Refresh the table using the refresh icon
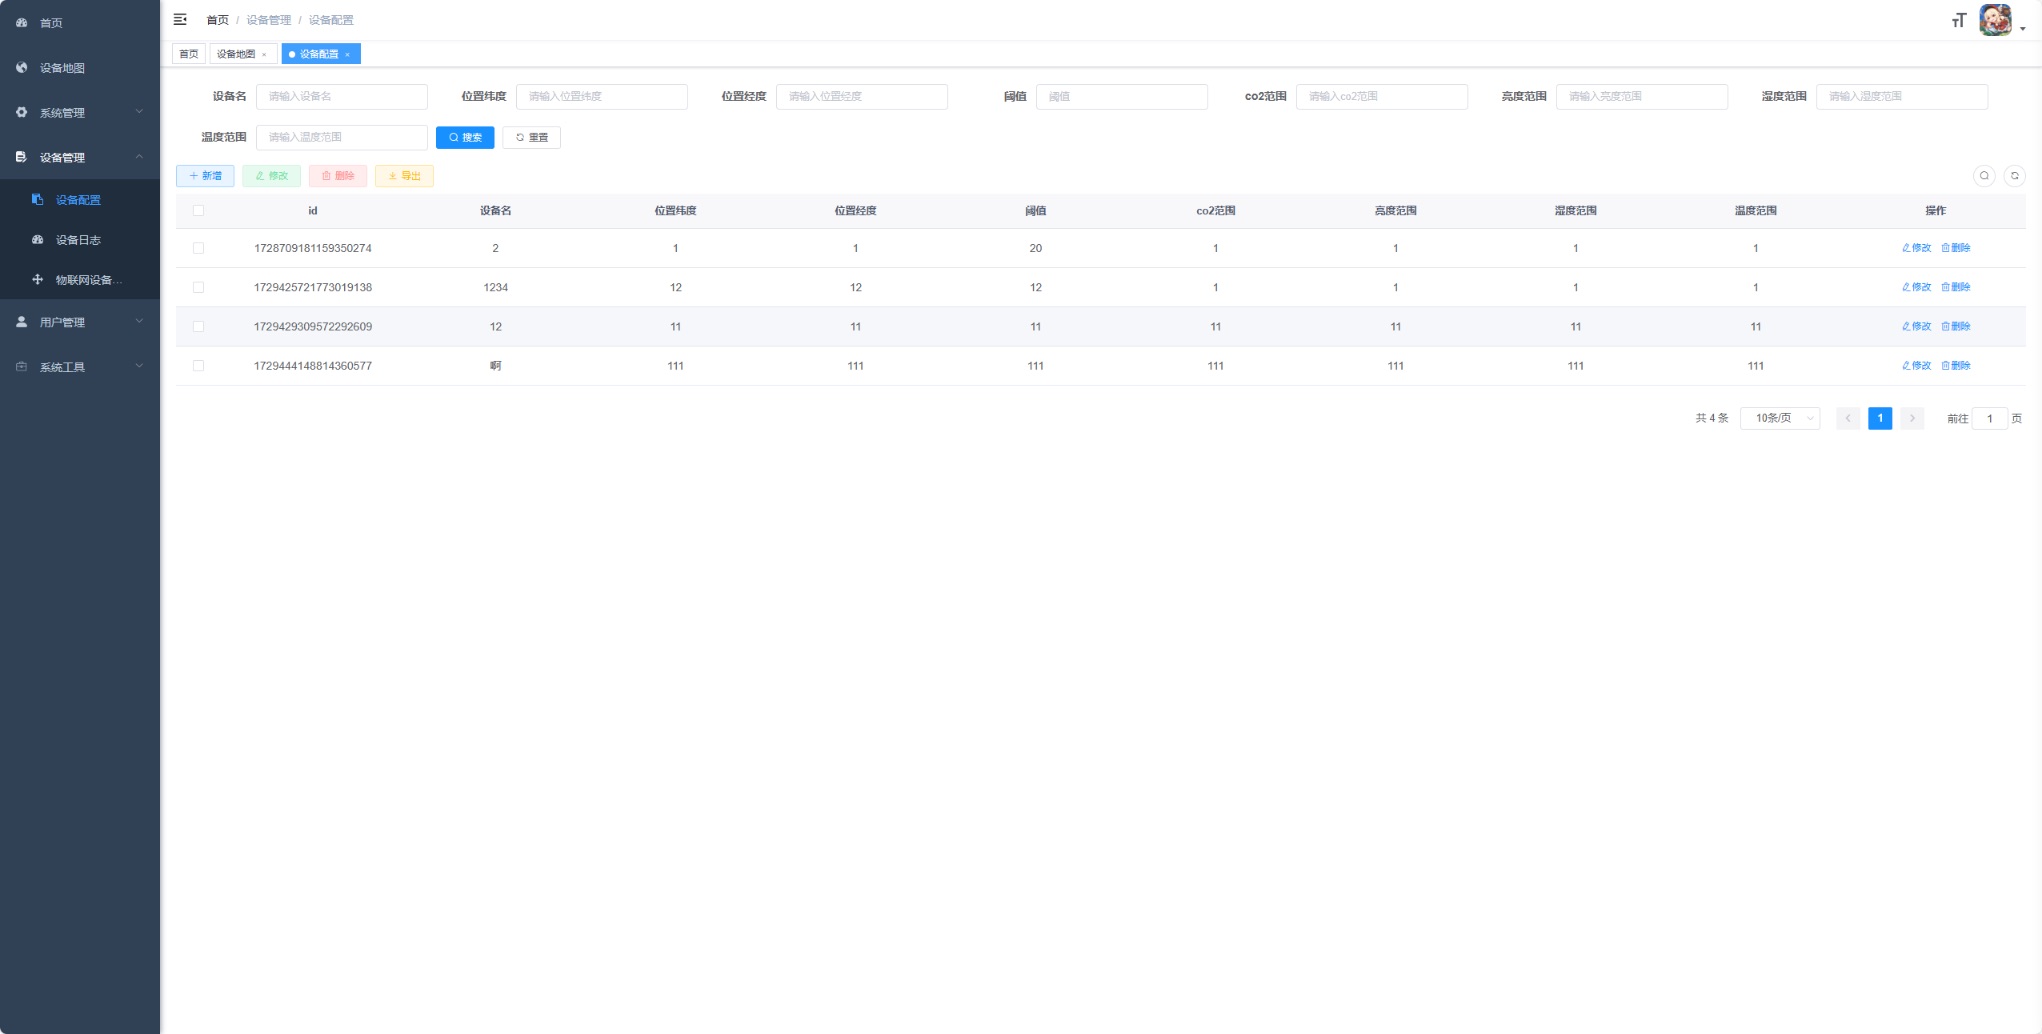Screen dimensions: 2042x1034 pyautogui.click(x=2015, y=175)
